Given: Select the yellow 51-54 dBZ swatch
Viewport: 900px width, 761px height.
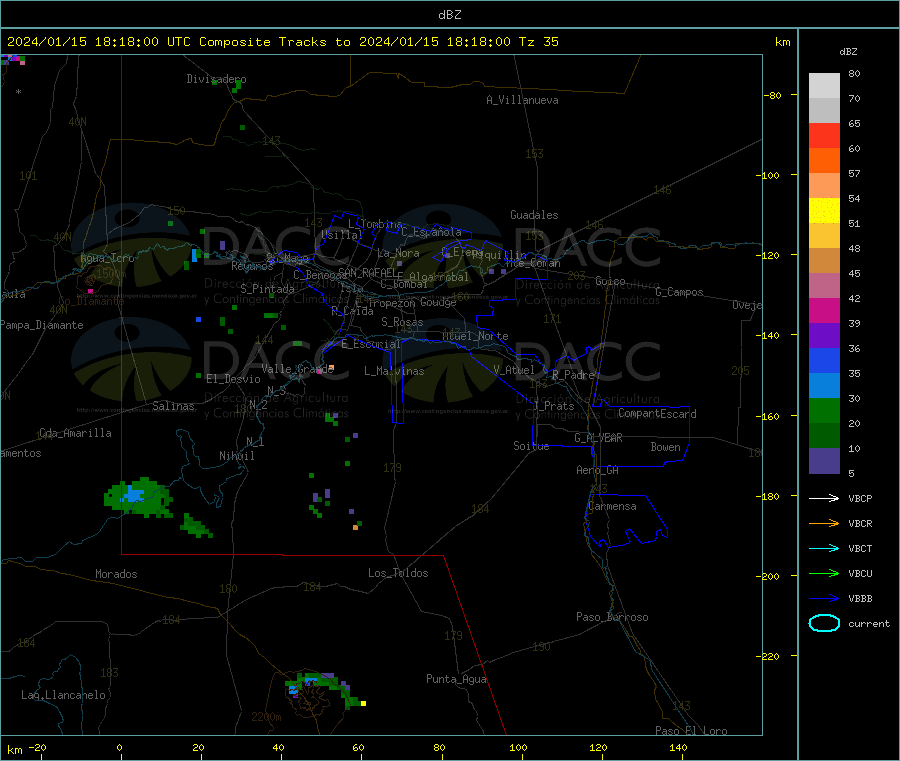Looking at the screenshot, I should 824,211.
